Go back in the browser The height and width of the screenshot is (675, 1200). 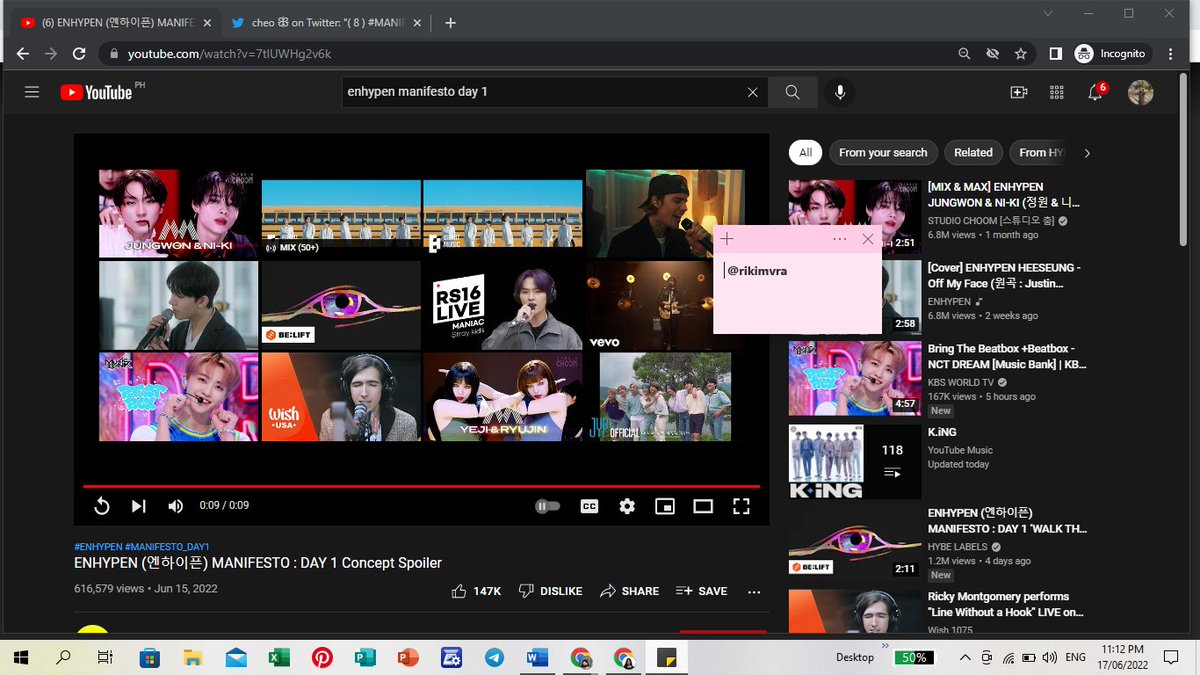[x=23, y=54]
